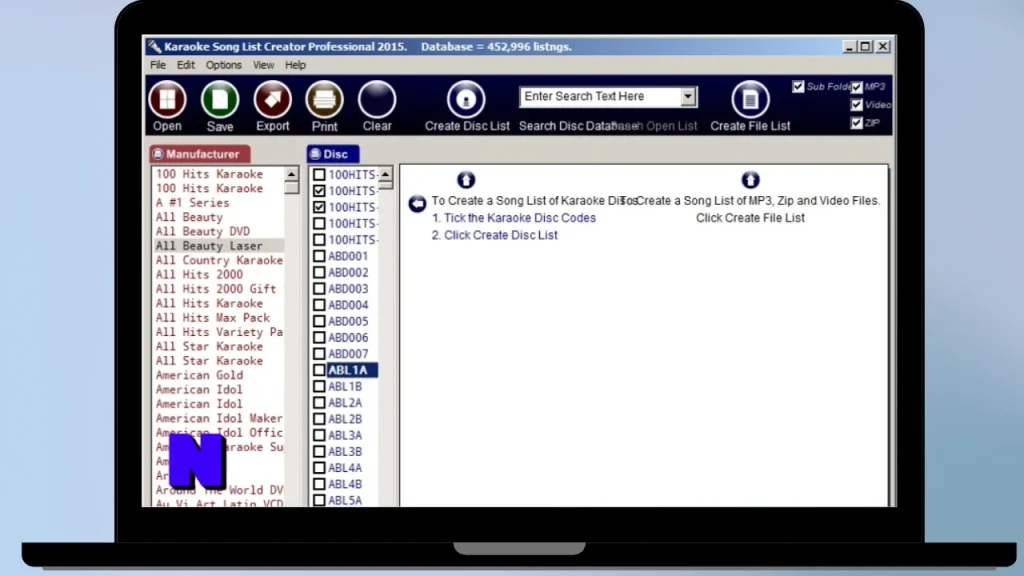This screenshot has height=576, width=1024.
Task: Click the Clear toolbar icon
Action: pyautogui.click(x=377, y=99)
